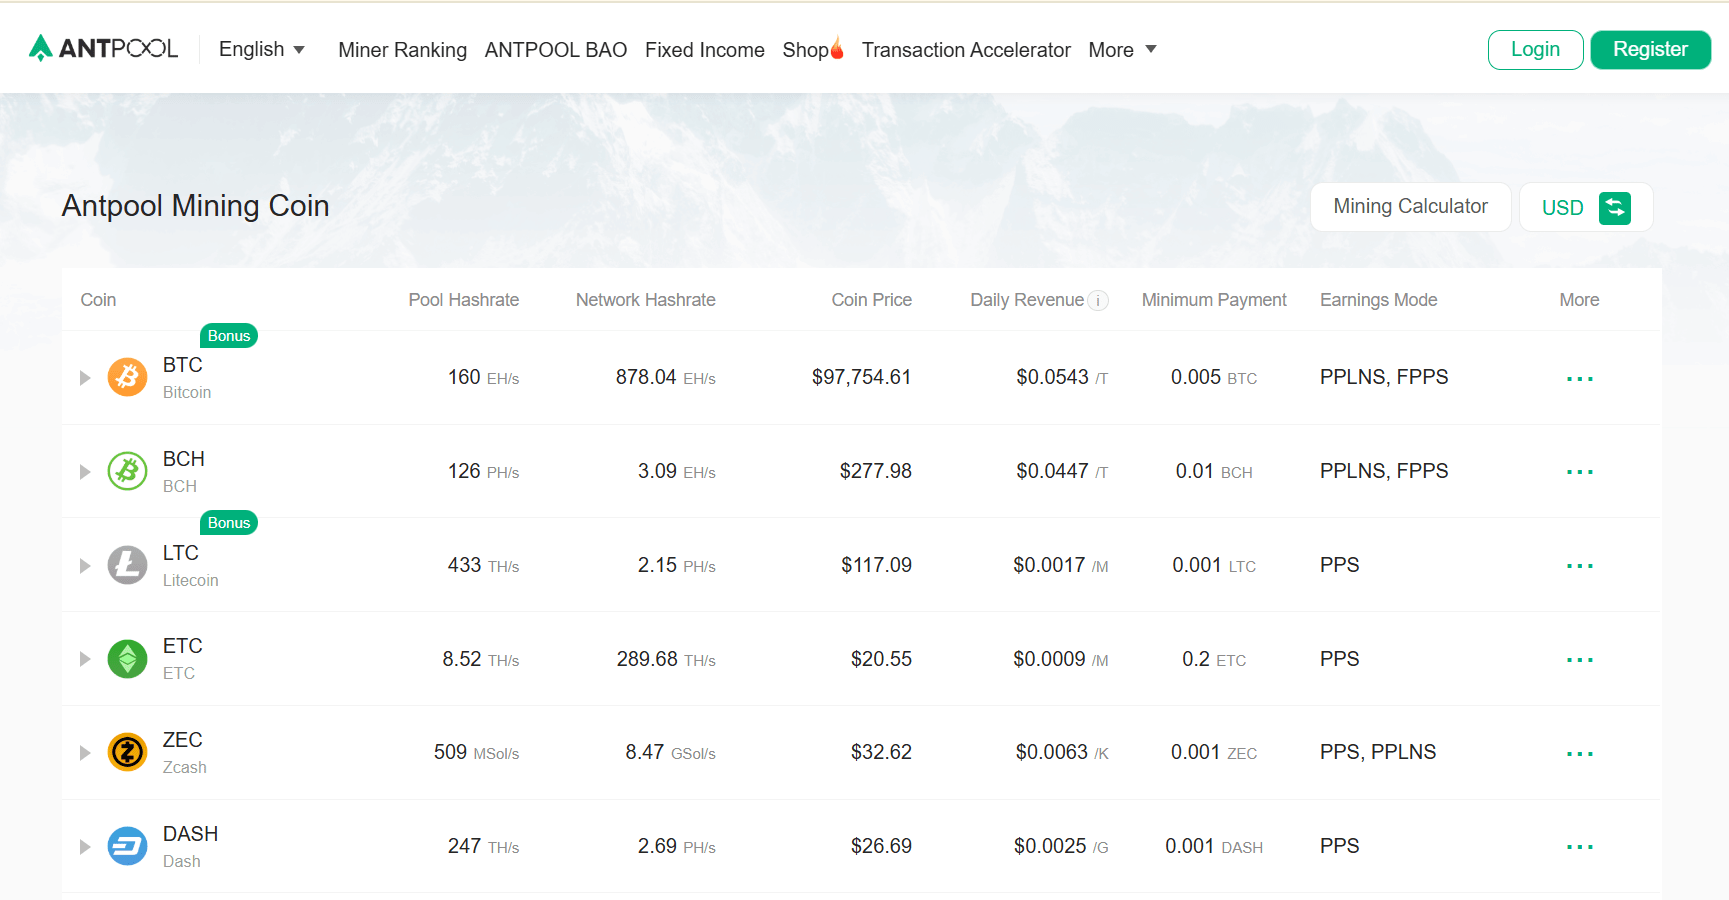This screenshot has height=900, width=1729.
Task: Click the Minimum Payment column header
Action: tap(1214, 300)
